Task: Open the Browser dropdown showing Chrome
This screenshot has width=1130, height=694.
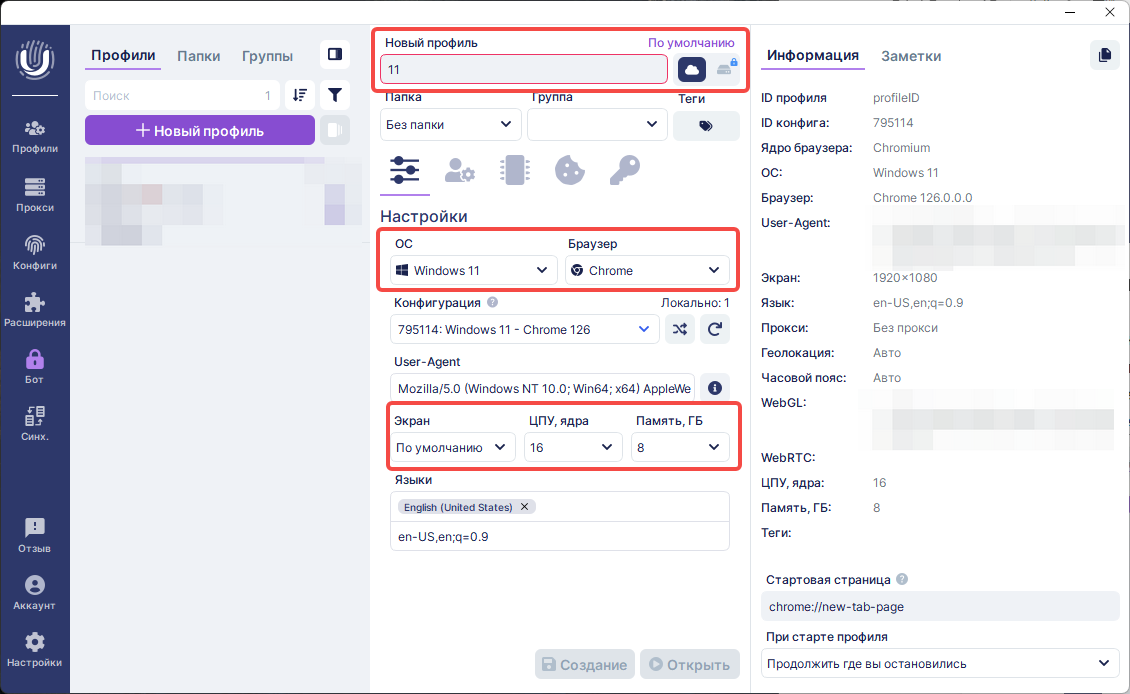Action: [x=646, y=270]
